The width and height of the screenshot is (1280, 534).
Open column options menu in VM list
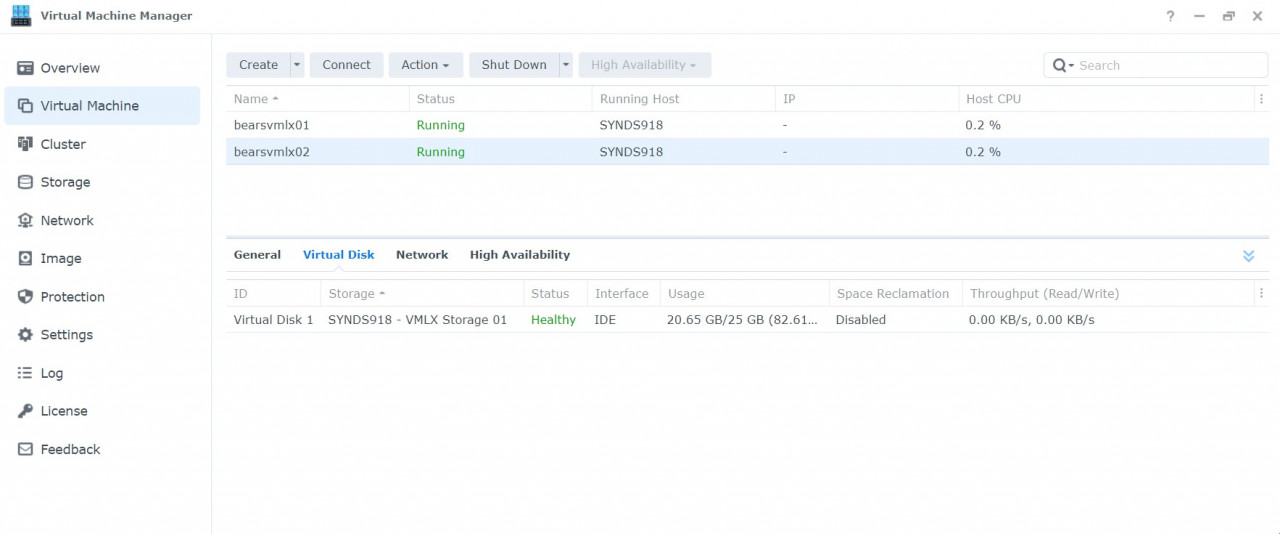tap(1261, 99)
